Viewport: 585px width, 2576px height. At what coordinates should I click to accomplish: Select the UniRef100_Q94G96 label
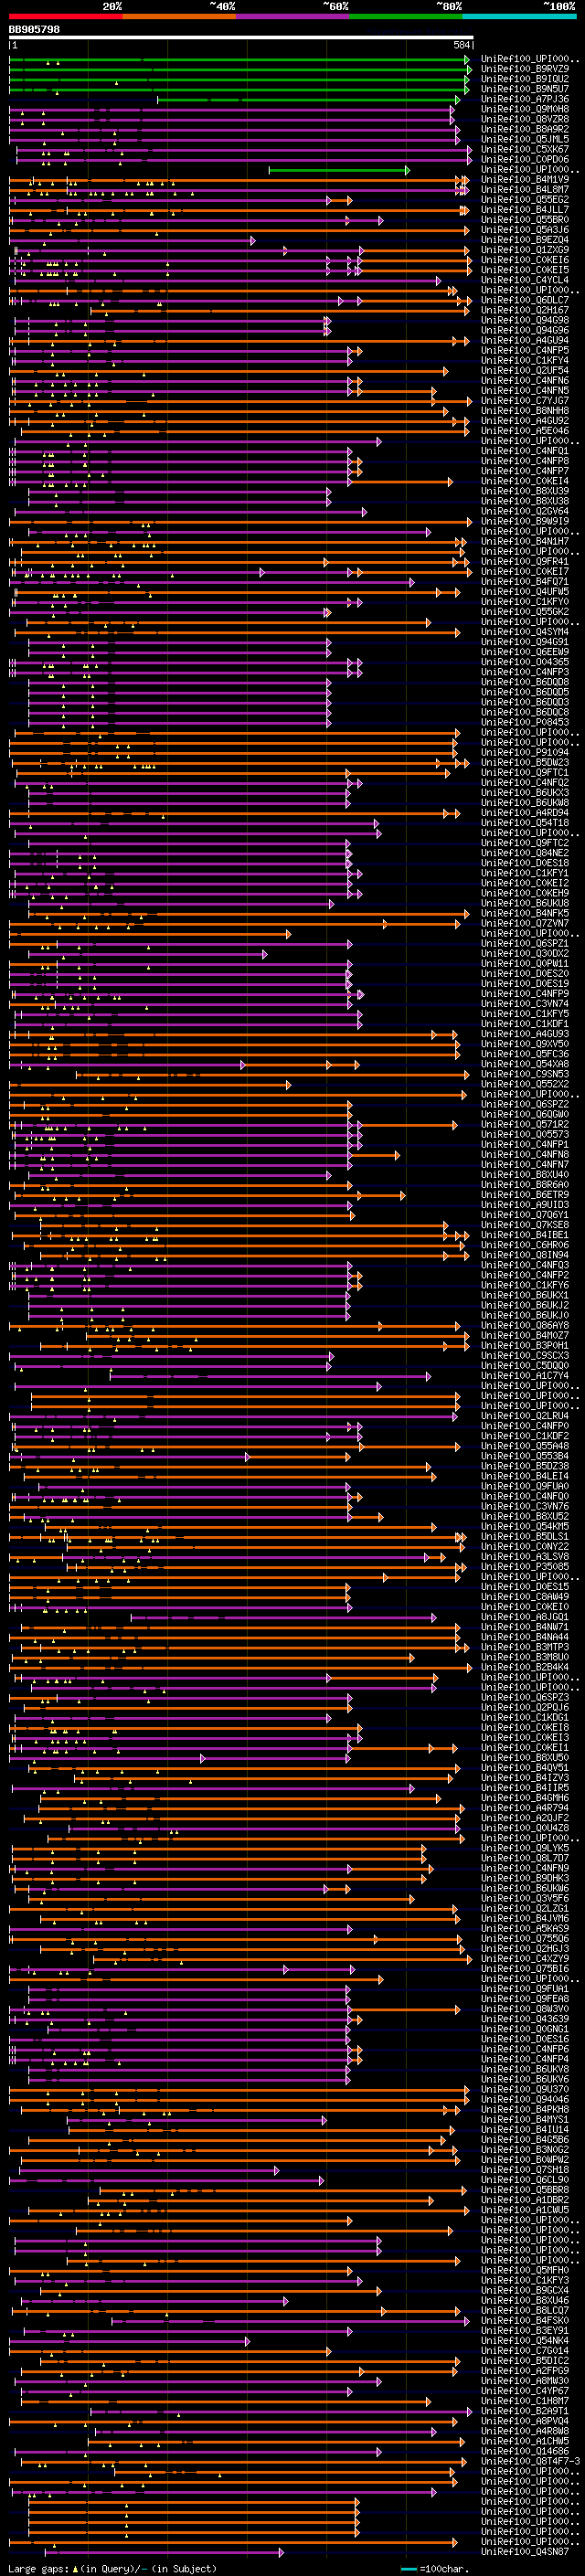pos(525,330)
